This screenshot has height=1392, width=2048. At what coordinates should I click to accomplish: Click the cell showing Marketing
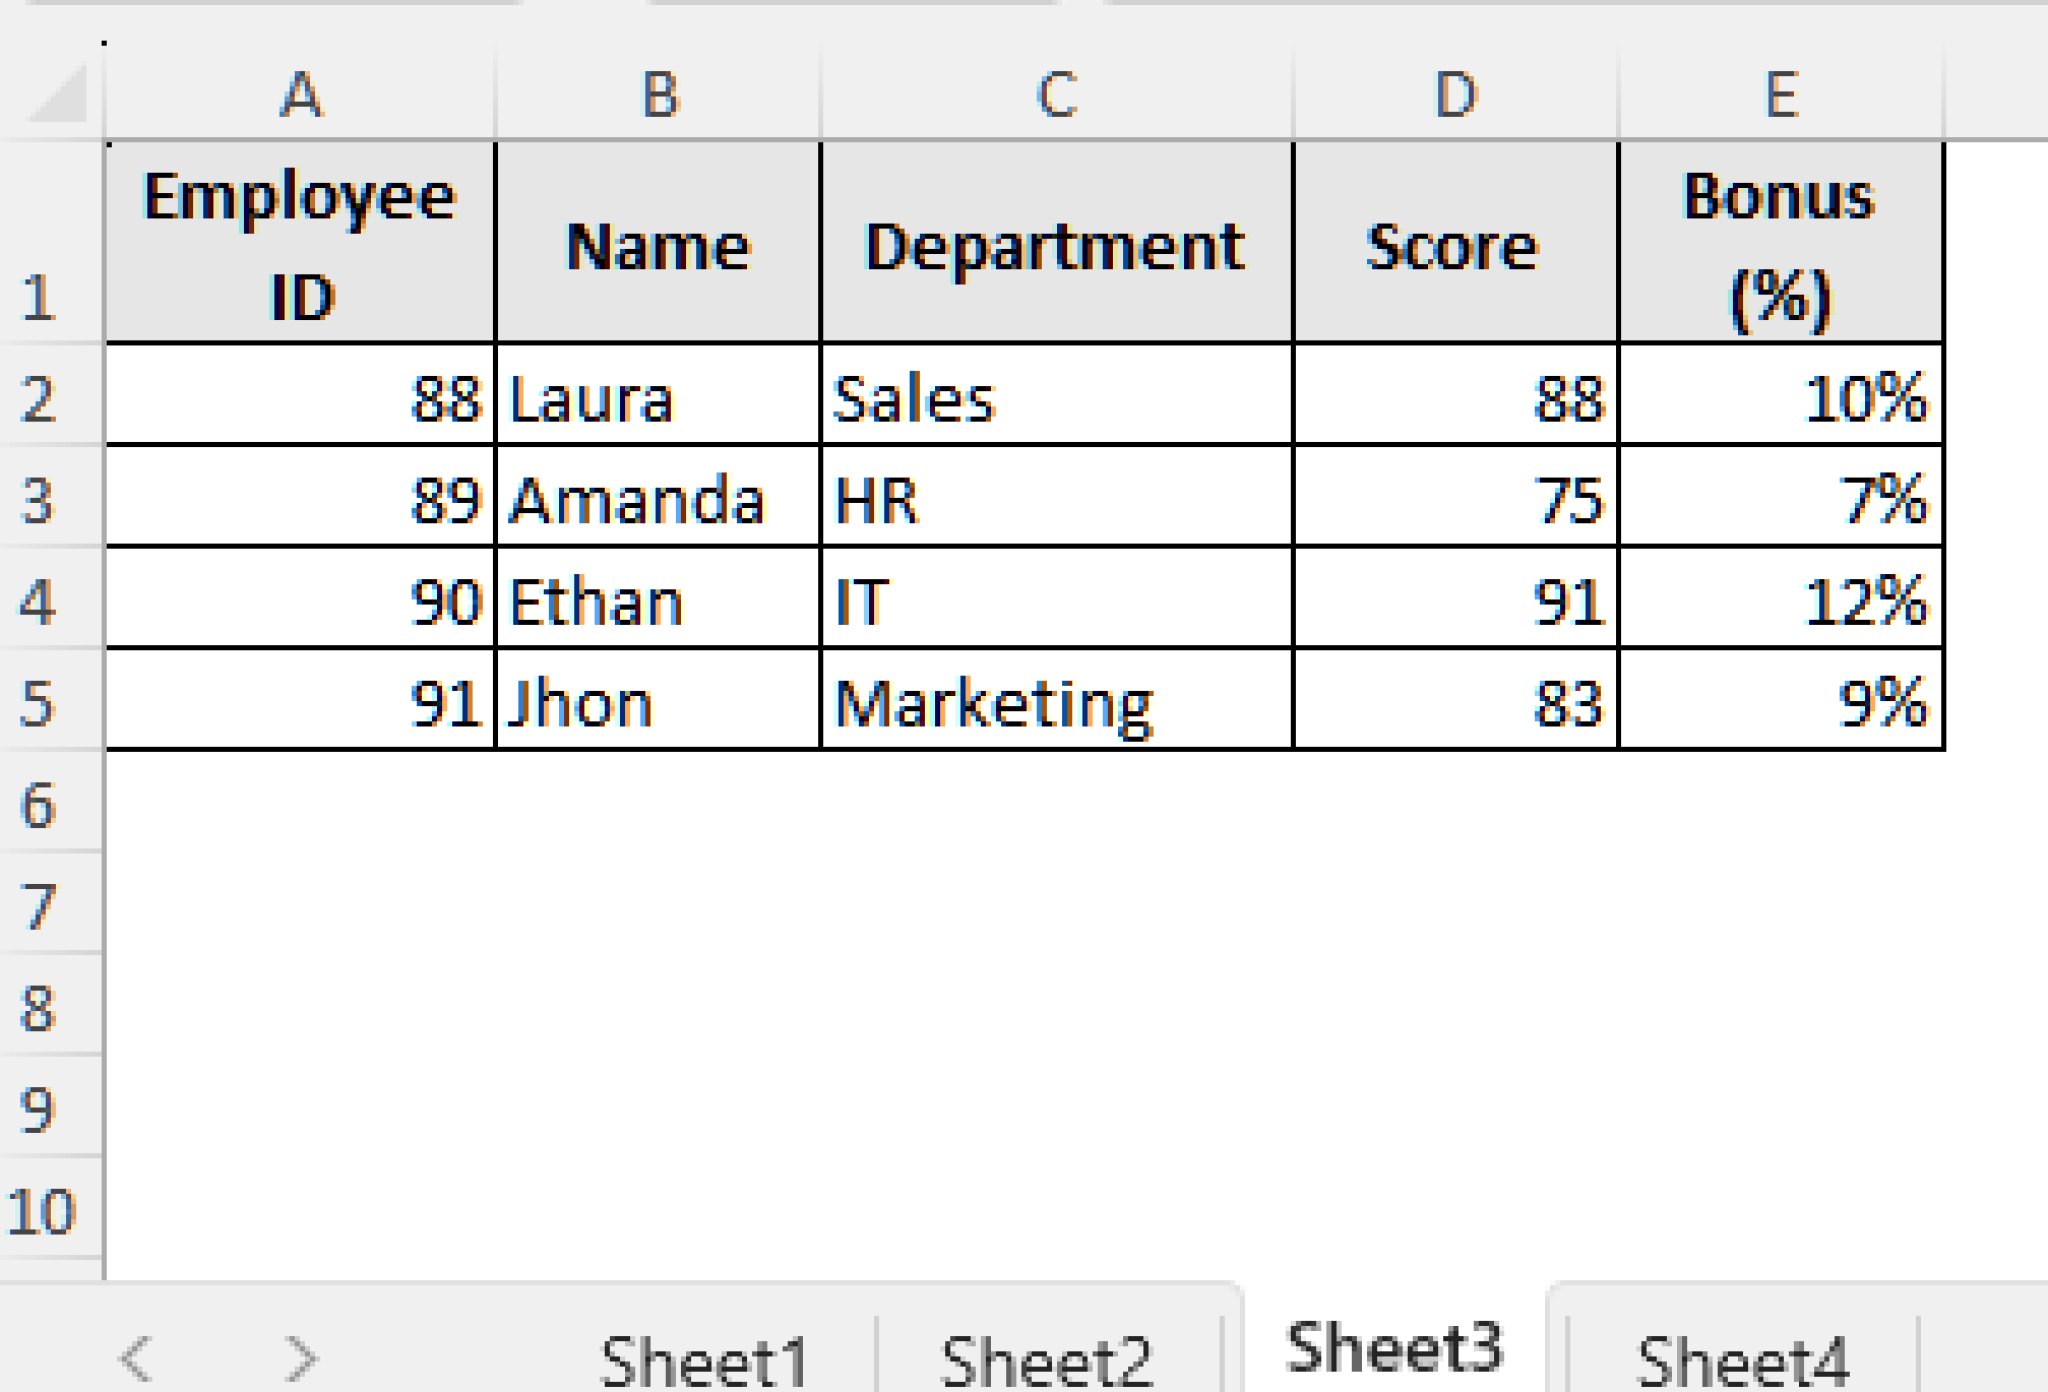(1055, 700)
